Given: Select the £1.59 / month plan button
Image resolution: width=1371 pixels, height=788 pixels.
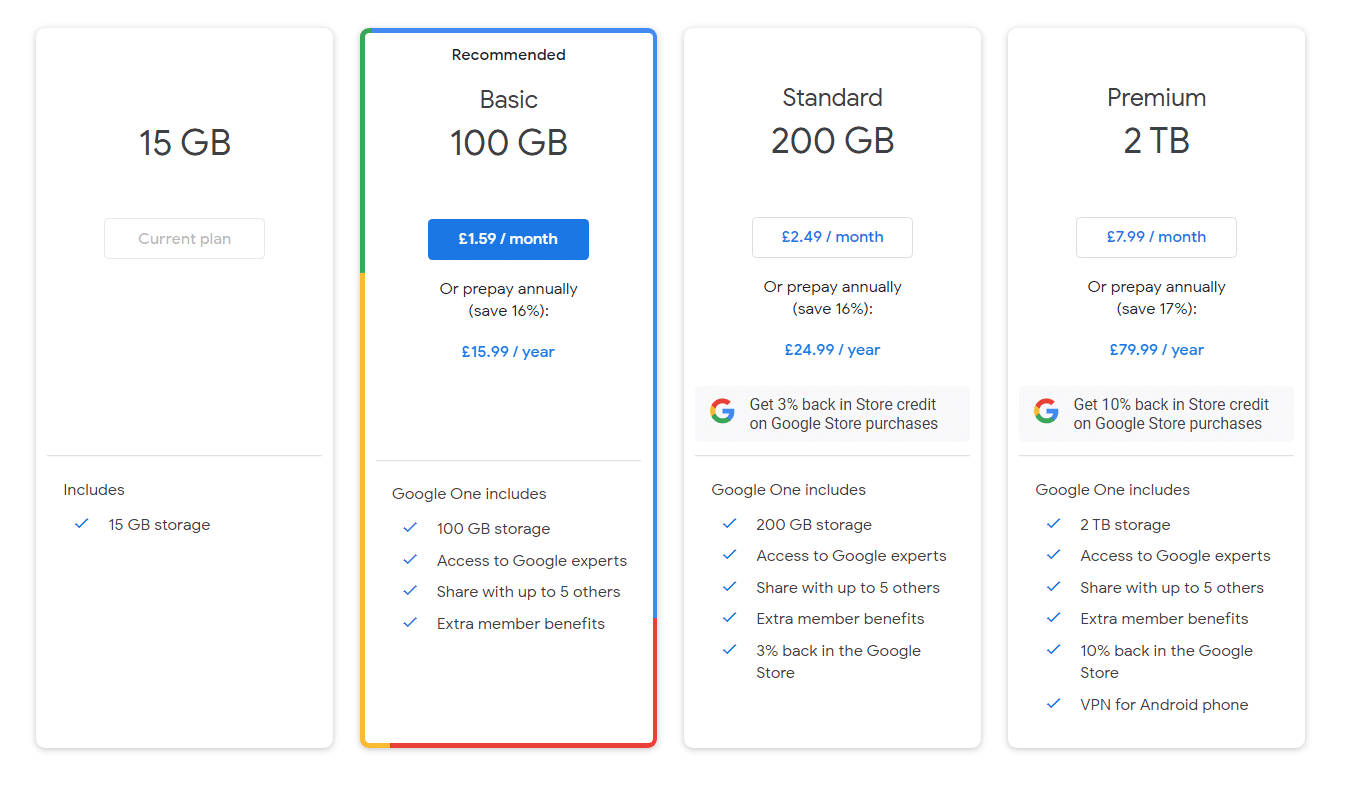Looking at the screenshot, I should 508,239.
